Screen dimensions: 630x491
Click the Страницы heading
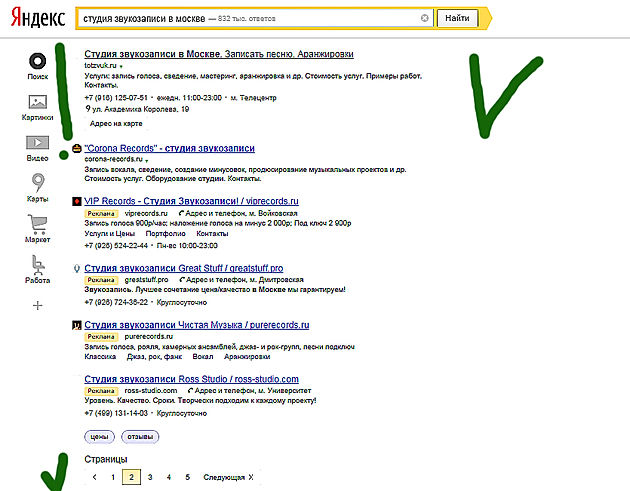click(x=106, y=459)
